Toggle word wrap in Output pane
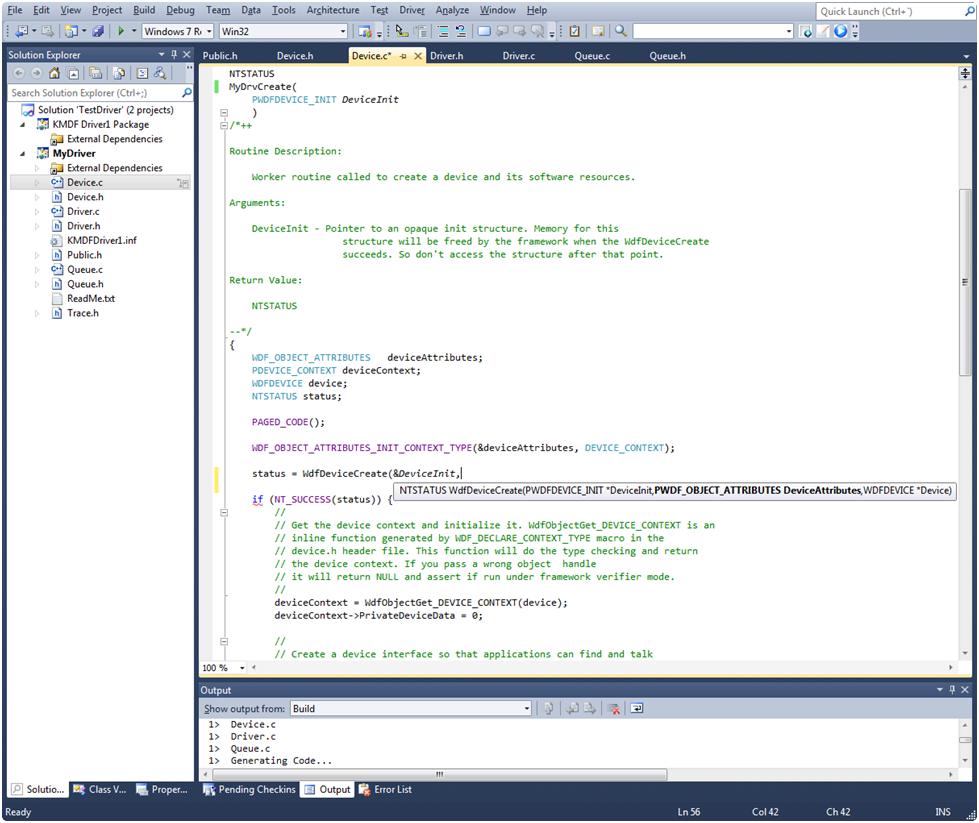Image resolution: width=979 pixels, height=823 pixels. (x=637, y=709)
